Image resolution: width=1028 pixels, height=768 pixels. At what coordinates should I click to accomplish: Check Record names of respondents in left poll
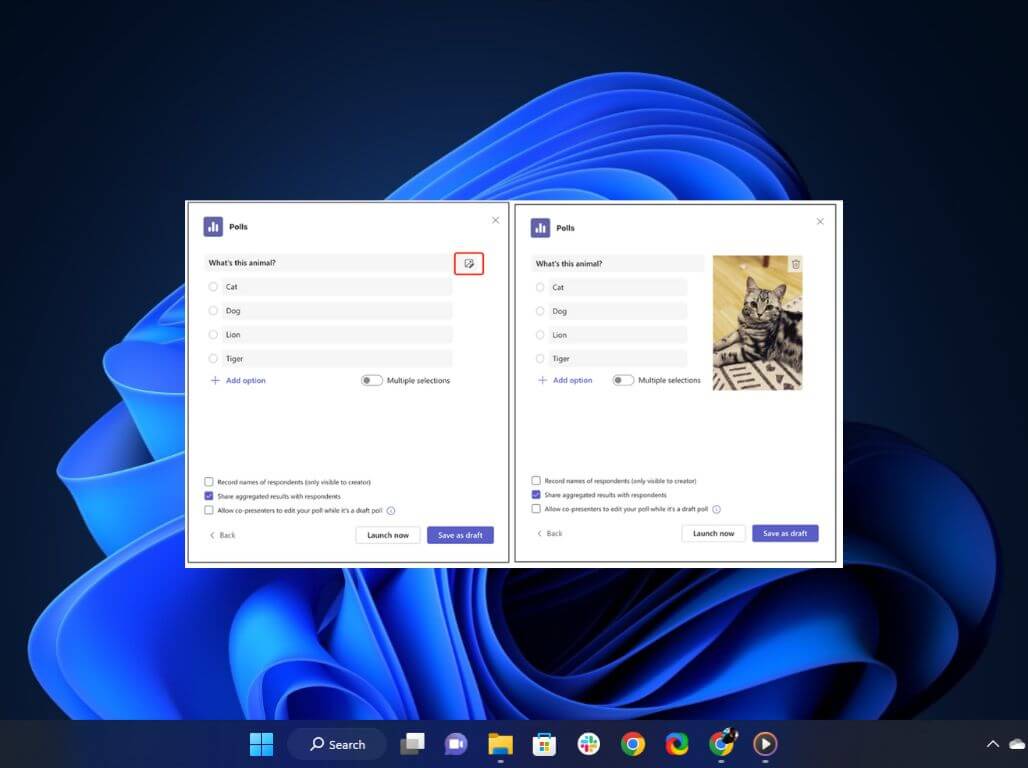tap(209, 482)
